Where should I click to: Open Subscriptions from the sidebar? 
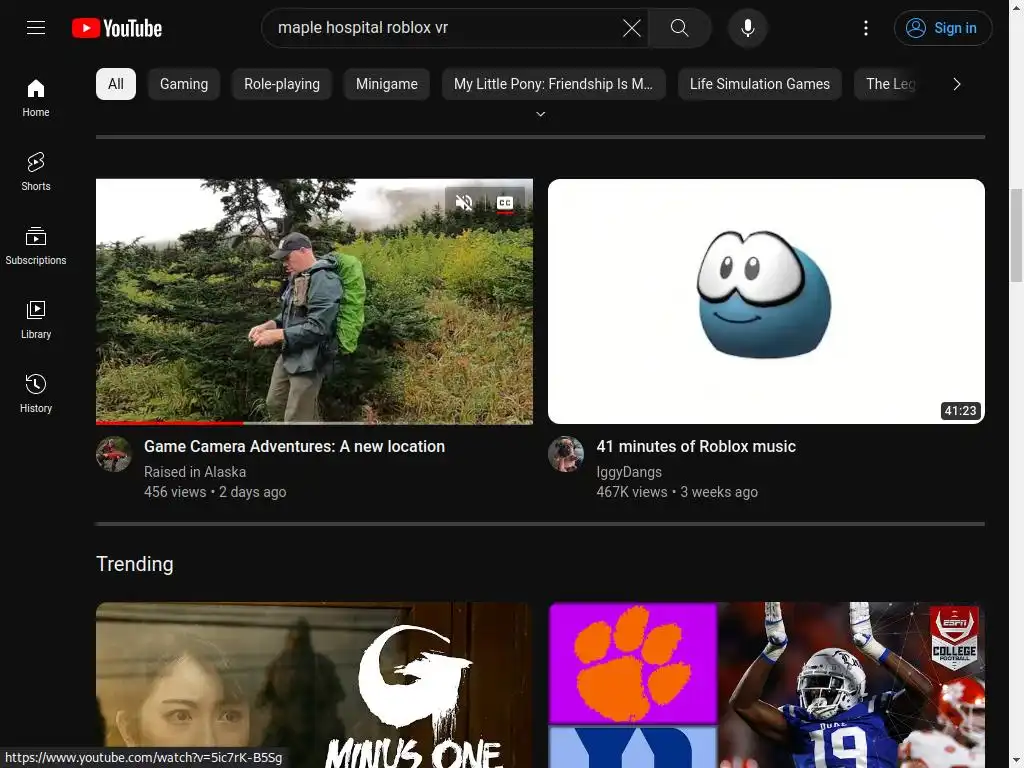coord(36,246)
